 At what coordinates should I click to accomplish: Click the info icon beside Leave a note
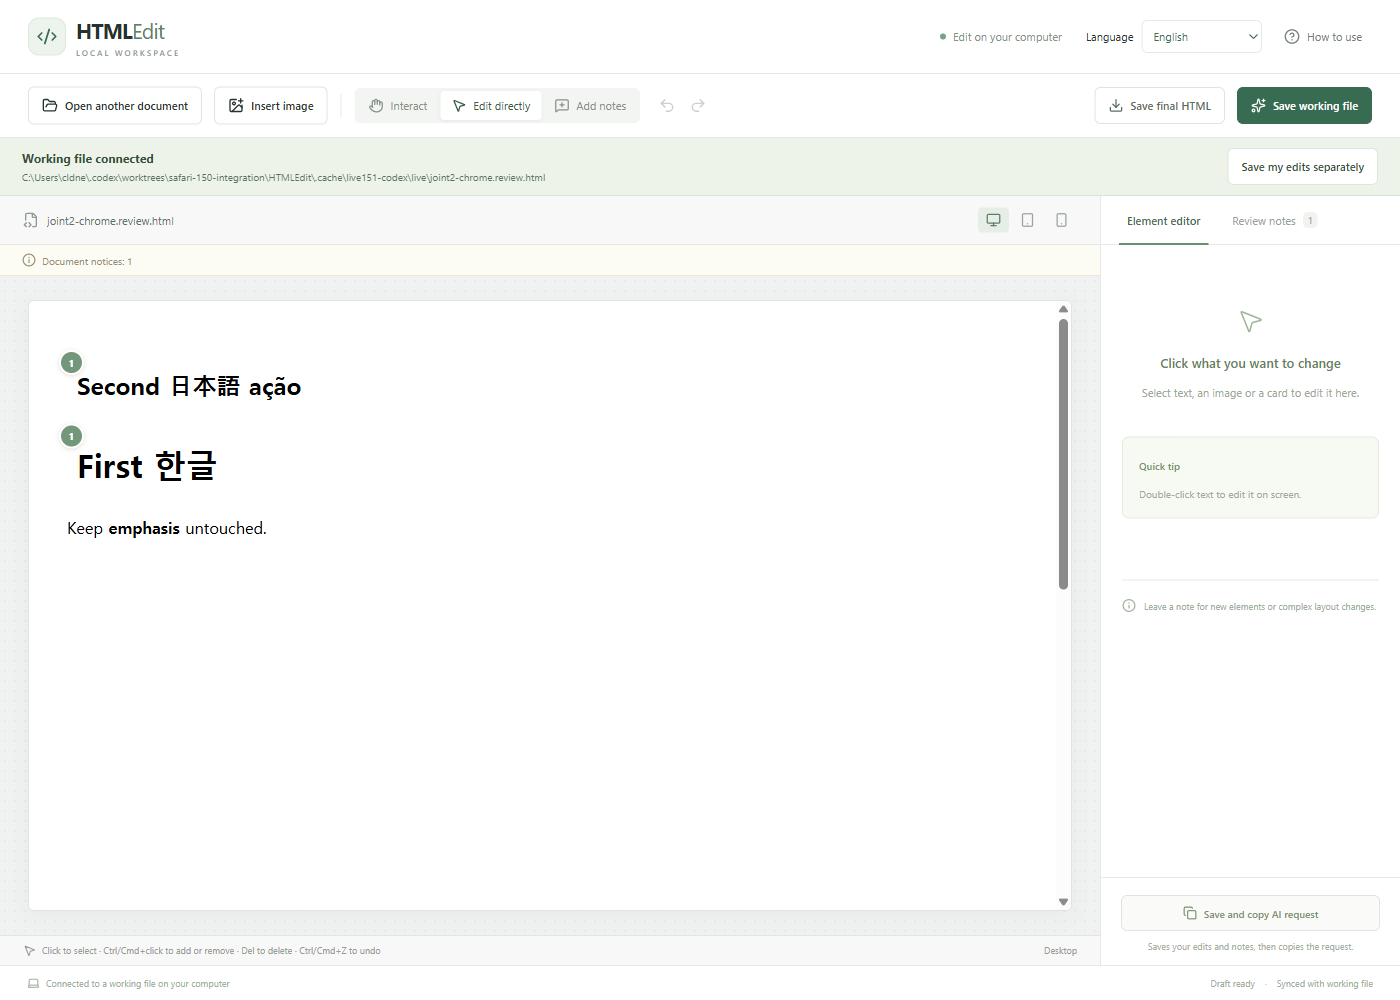click(x=1129, y=606)
